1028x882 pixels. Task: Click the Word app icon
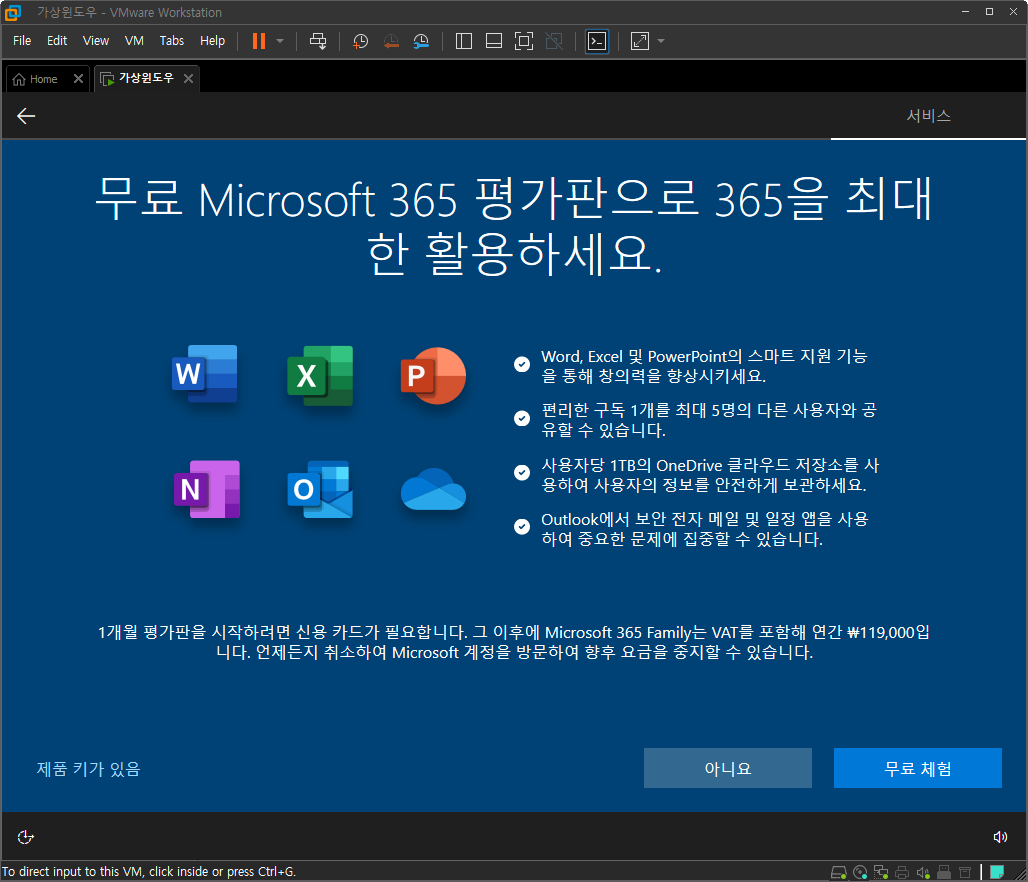[x=205, y=374]
